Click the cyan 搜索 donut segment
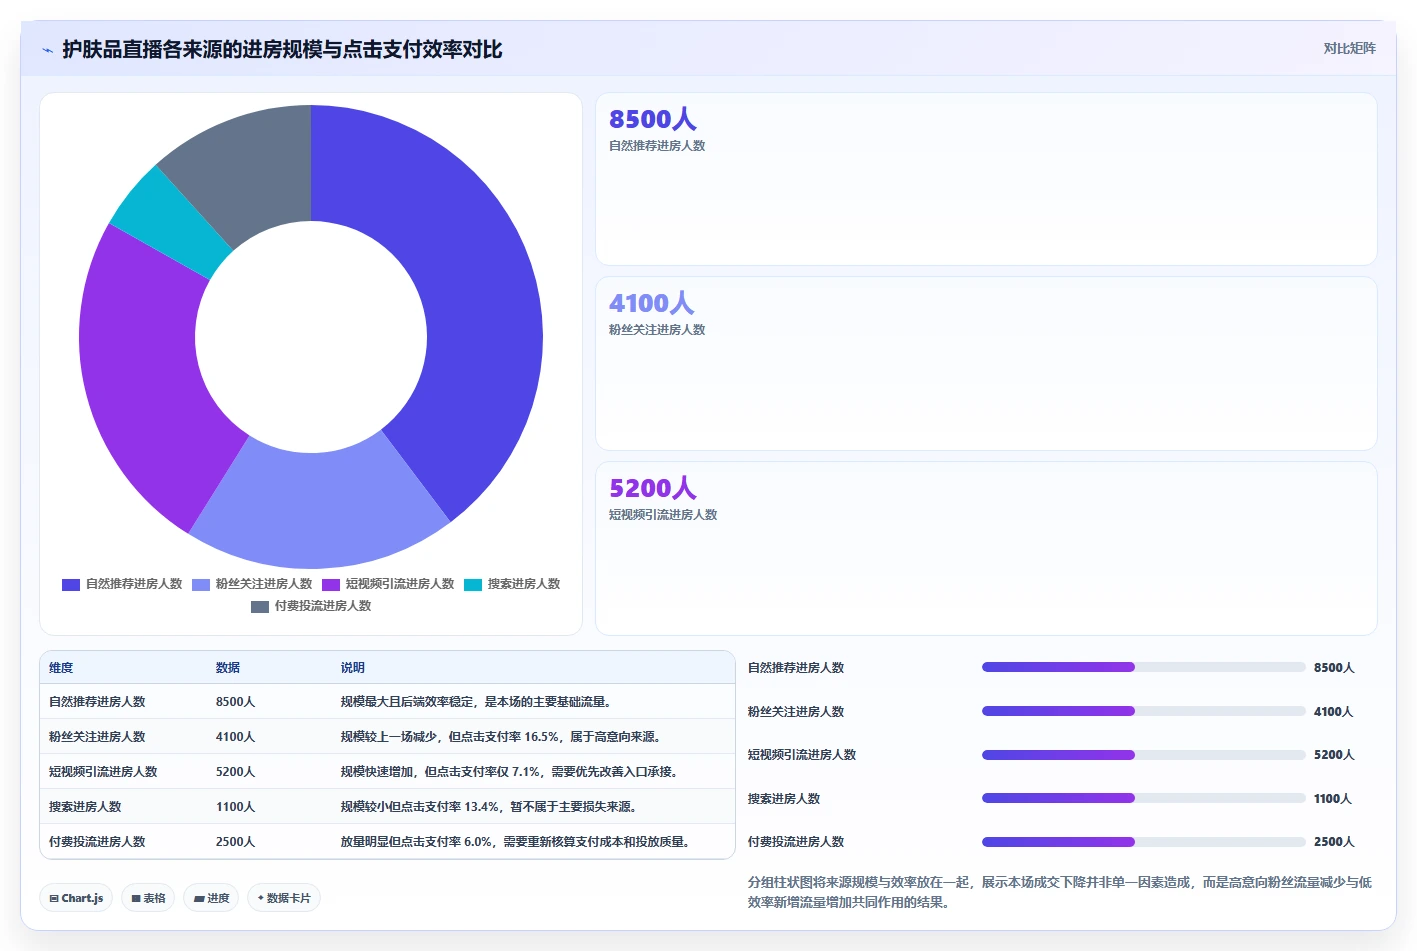This screenshot has width=1417, height=951. click(x=170, y=220)
